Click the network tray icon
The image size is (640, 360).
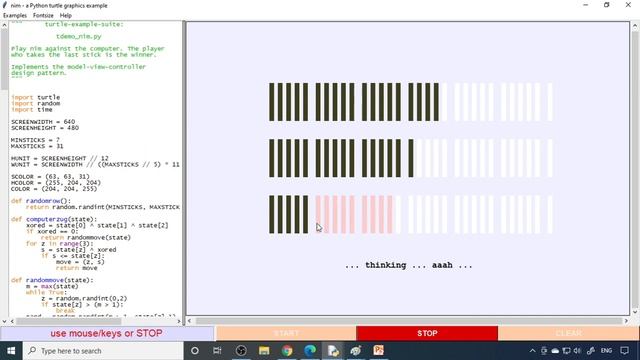click(566, 351)
